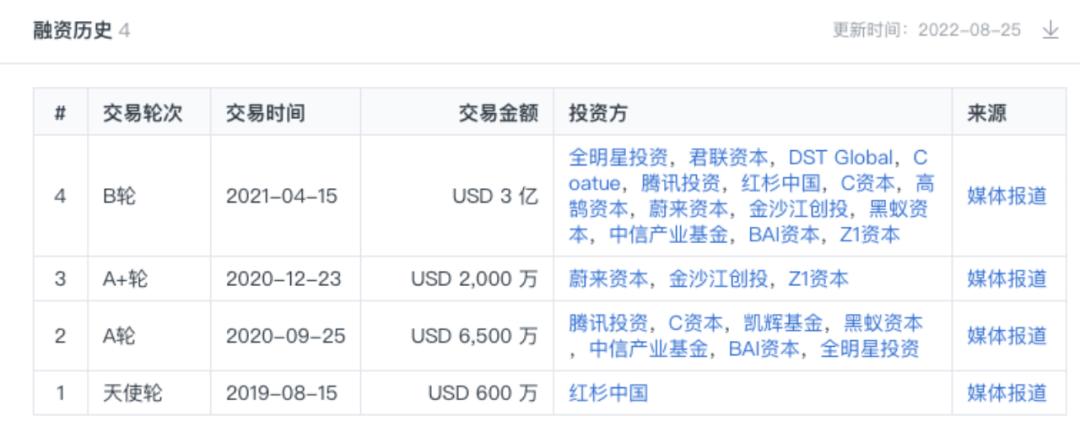Screen dimensions: 1080x427
Task: Open 腾讯投资 link in the A轮 row
Action: pos(608,323)
